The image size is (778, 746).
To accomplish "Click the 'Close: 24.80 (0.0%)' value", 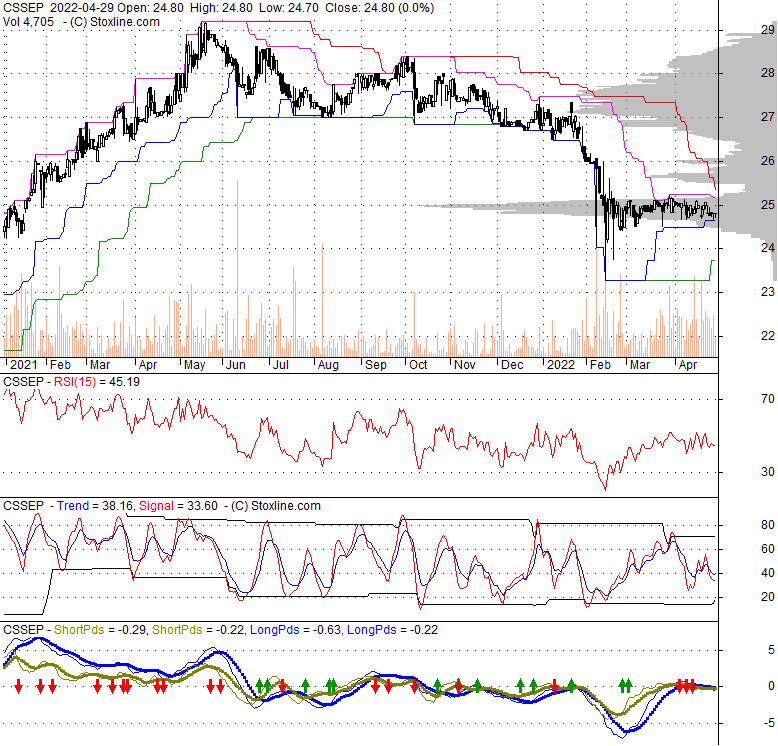I will click(x=380, y=8).
